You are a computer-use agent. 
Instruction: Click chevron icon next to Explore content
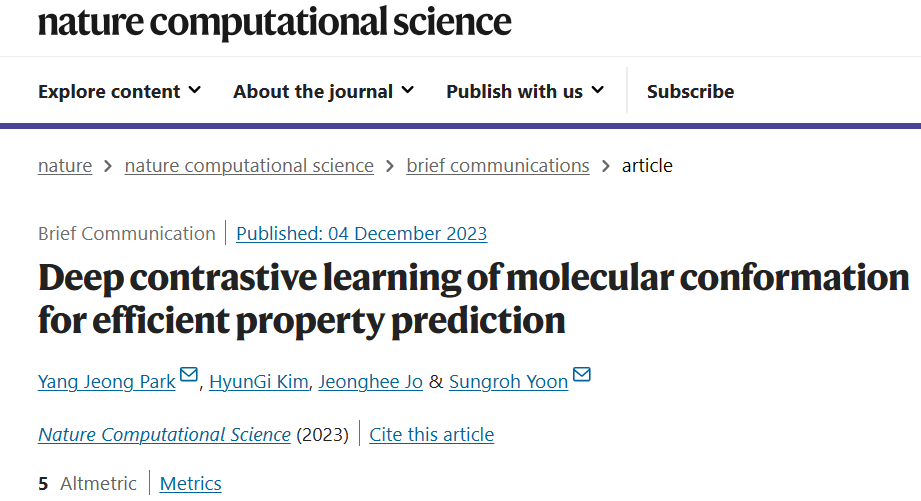click(194, 90)
